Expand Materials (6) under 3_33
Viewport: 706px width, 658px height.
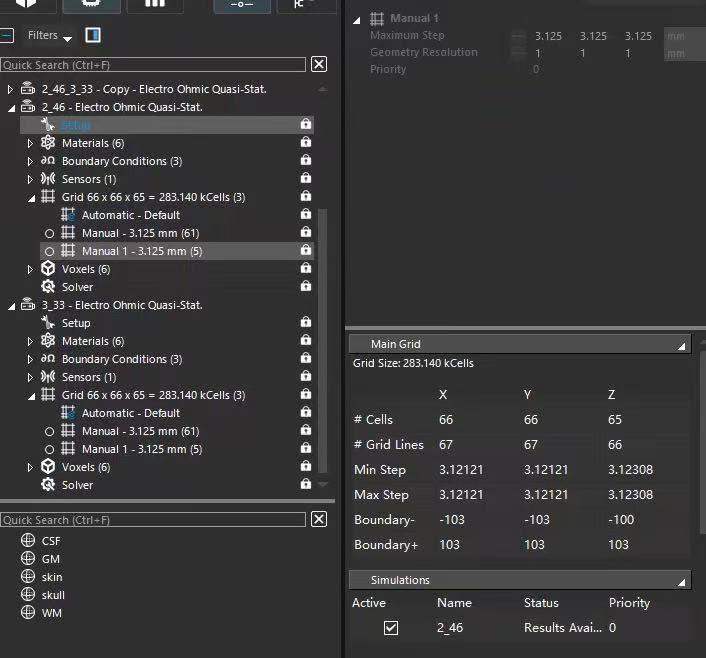30,341
